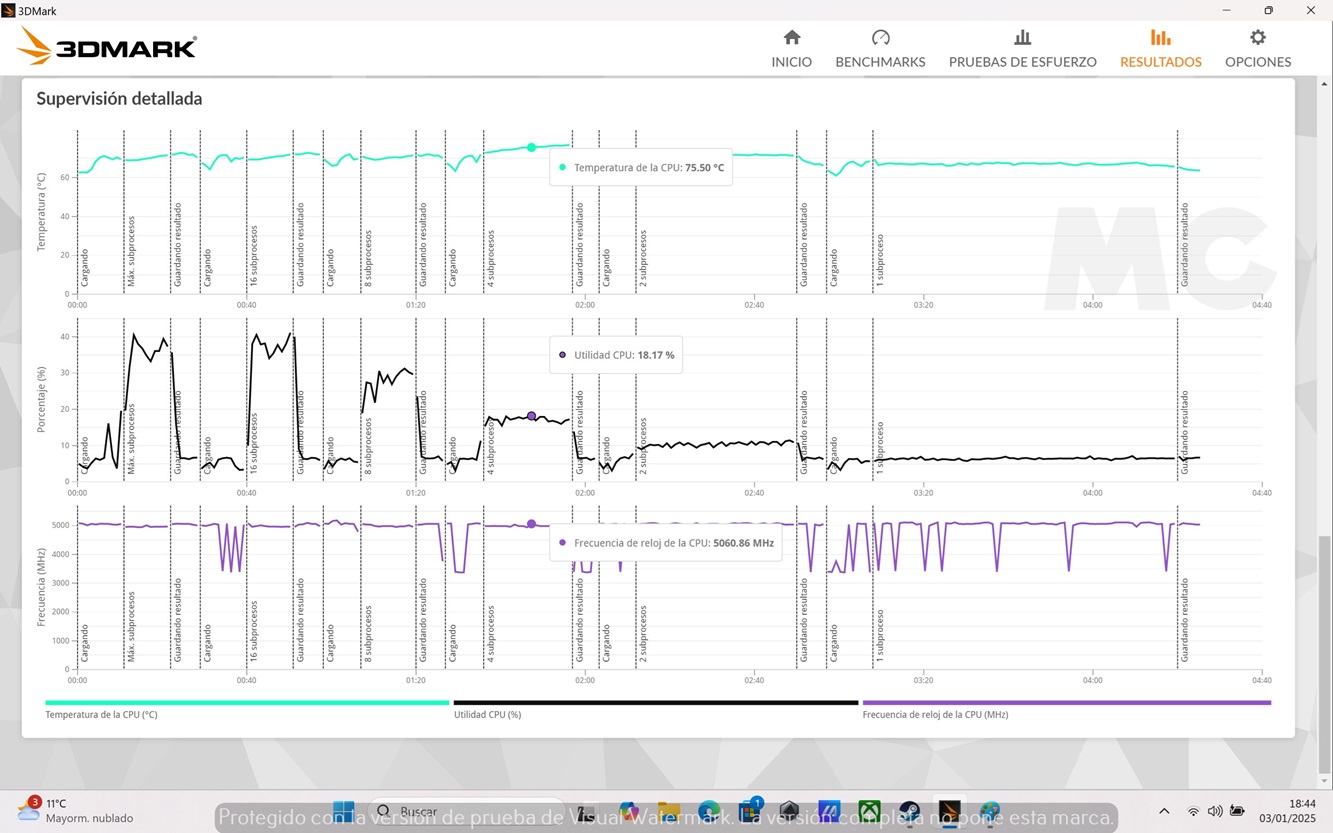Click the home icon for Inicio
The width and height of the screenshot is (1333, 833).
[791, 38]
